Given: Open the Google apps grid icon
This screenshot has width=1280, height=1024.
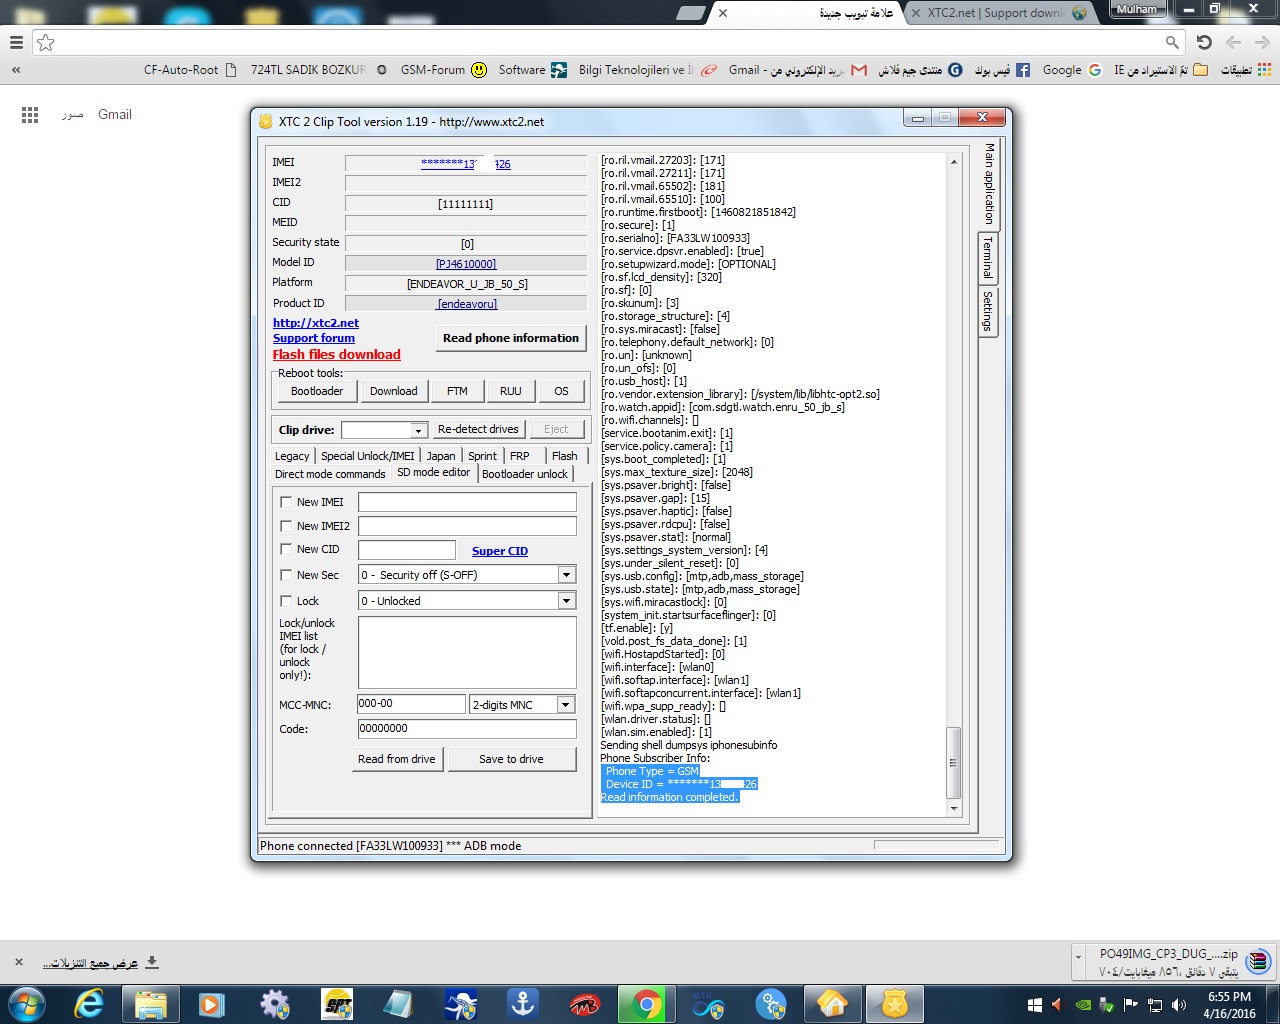Looking at the screenshot, I should click(x=30, y=115).
